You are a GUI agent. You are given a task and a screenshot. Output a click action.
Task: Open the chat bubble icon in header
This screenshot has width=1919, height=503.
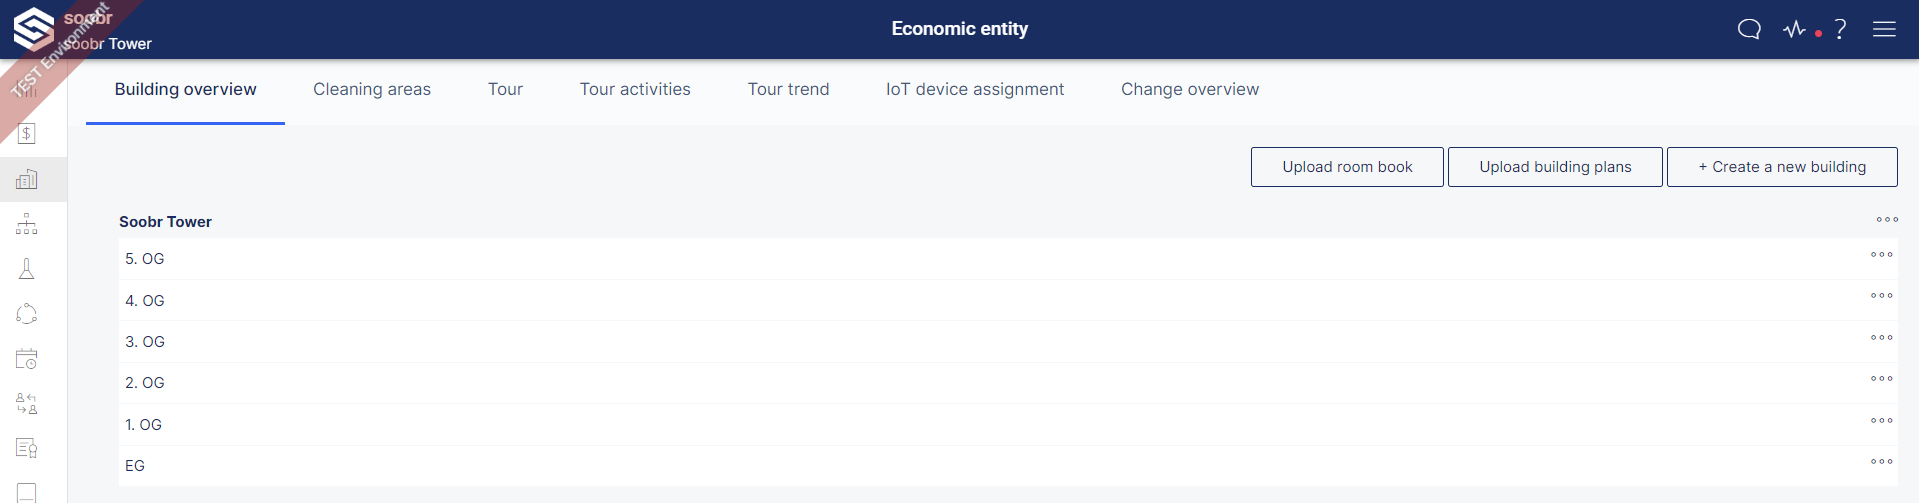click(x=1749, y=29)
